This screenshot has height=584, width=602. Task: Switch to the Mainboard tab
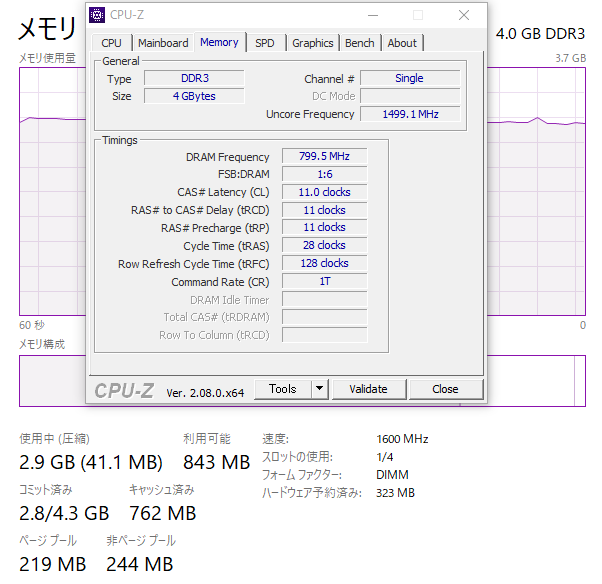click(163, 43)
